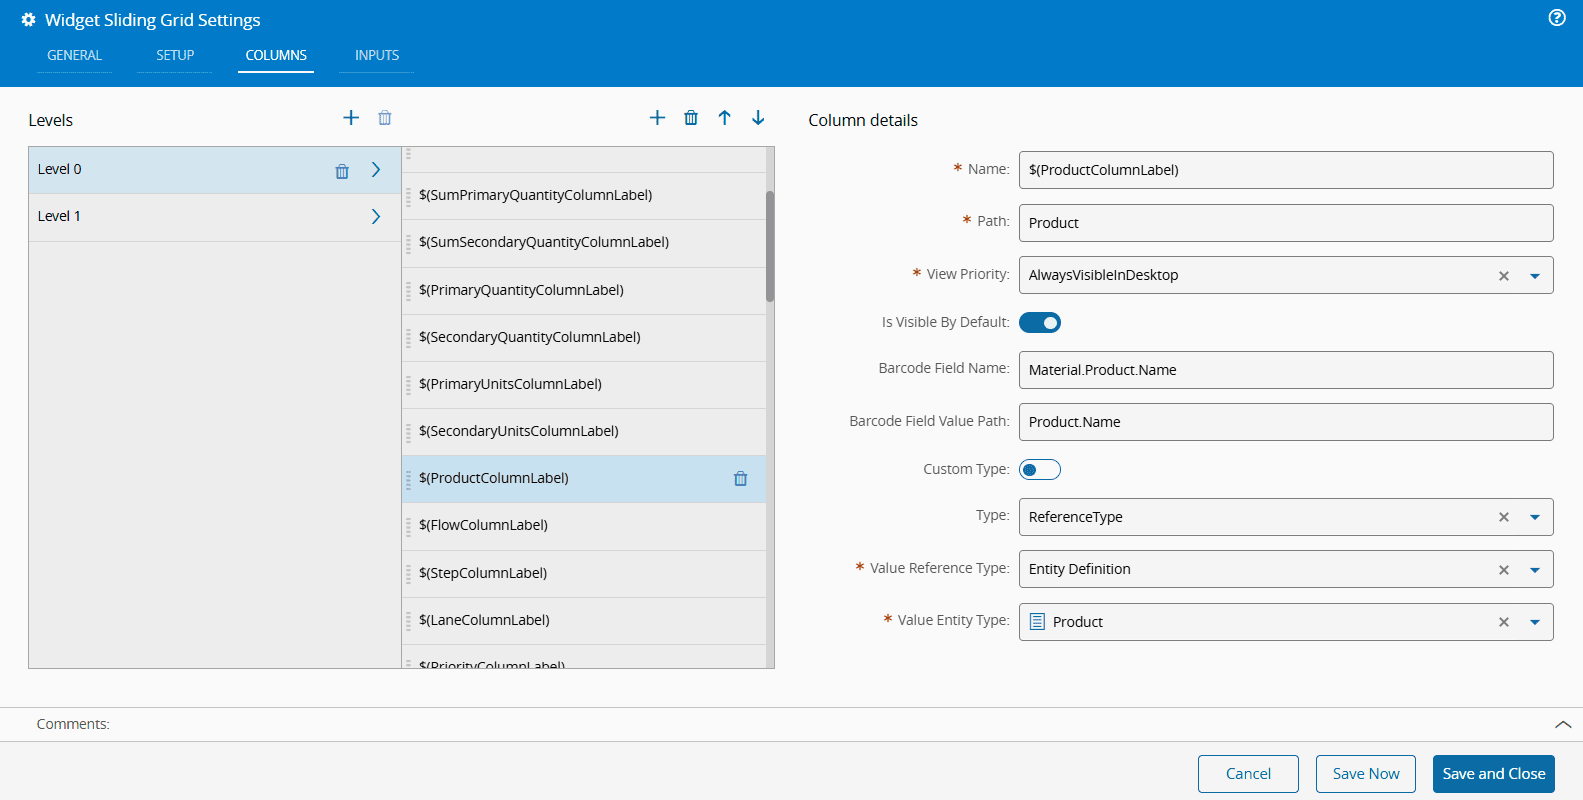Move selected column down with arrow

(x=758, y=118)
